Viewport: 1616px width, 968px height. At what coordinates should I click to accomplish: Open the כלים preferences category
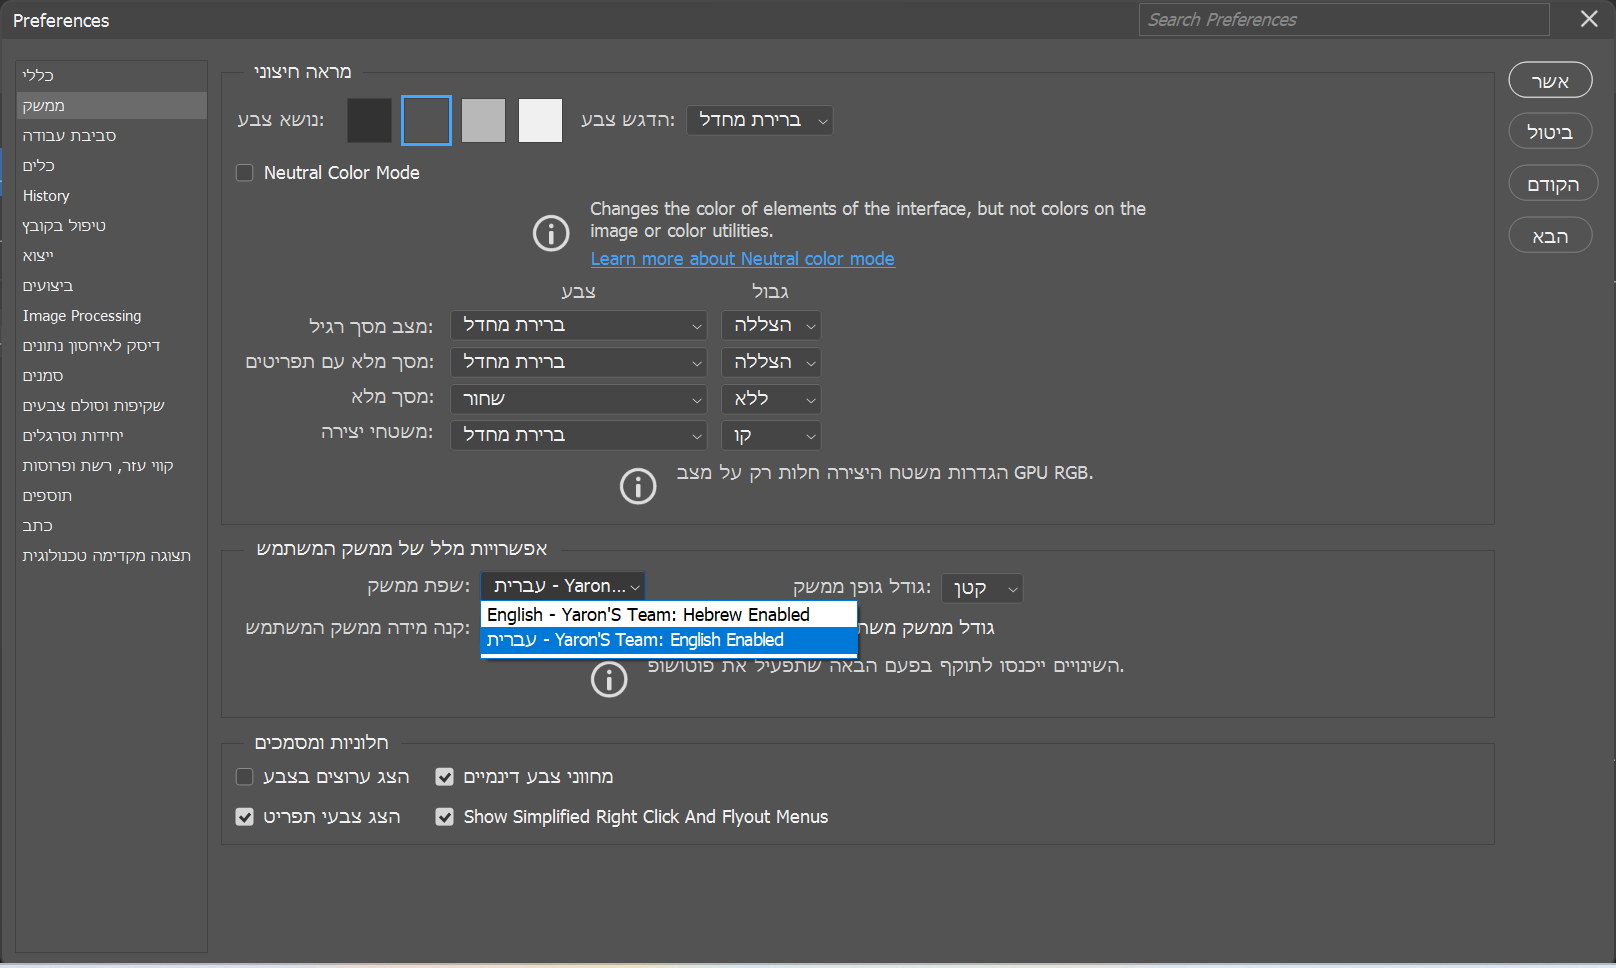[112, 165]
